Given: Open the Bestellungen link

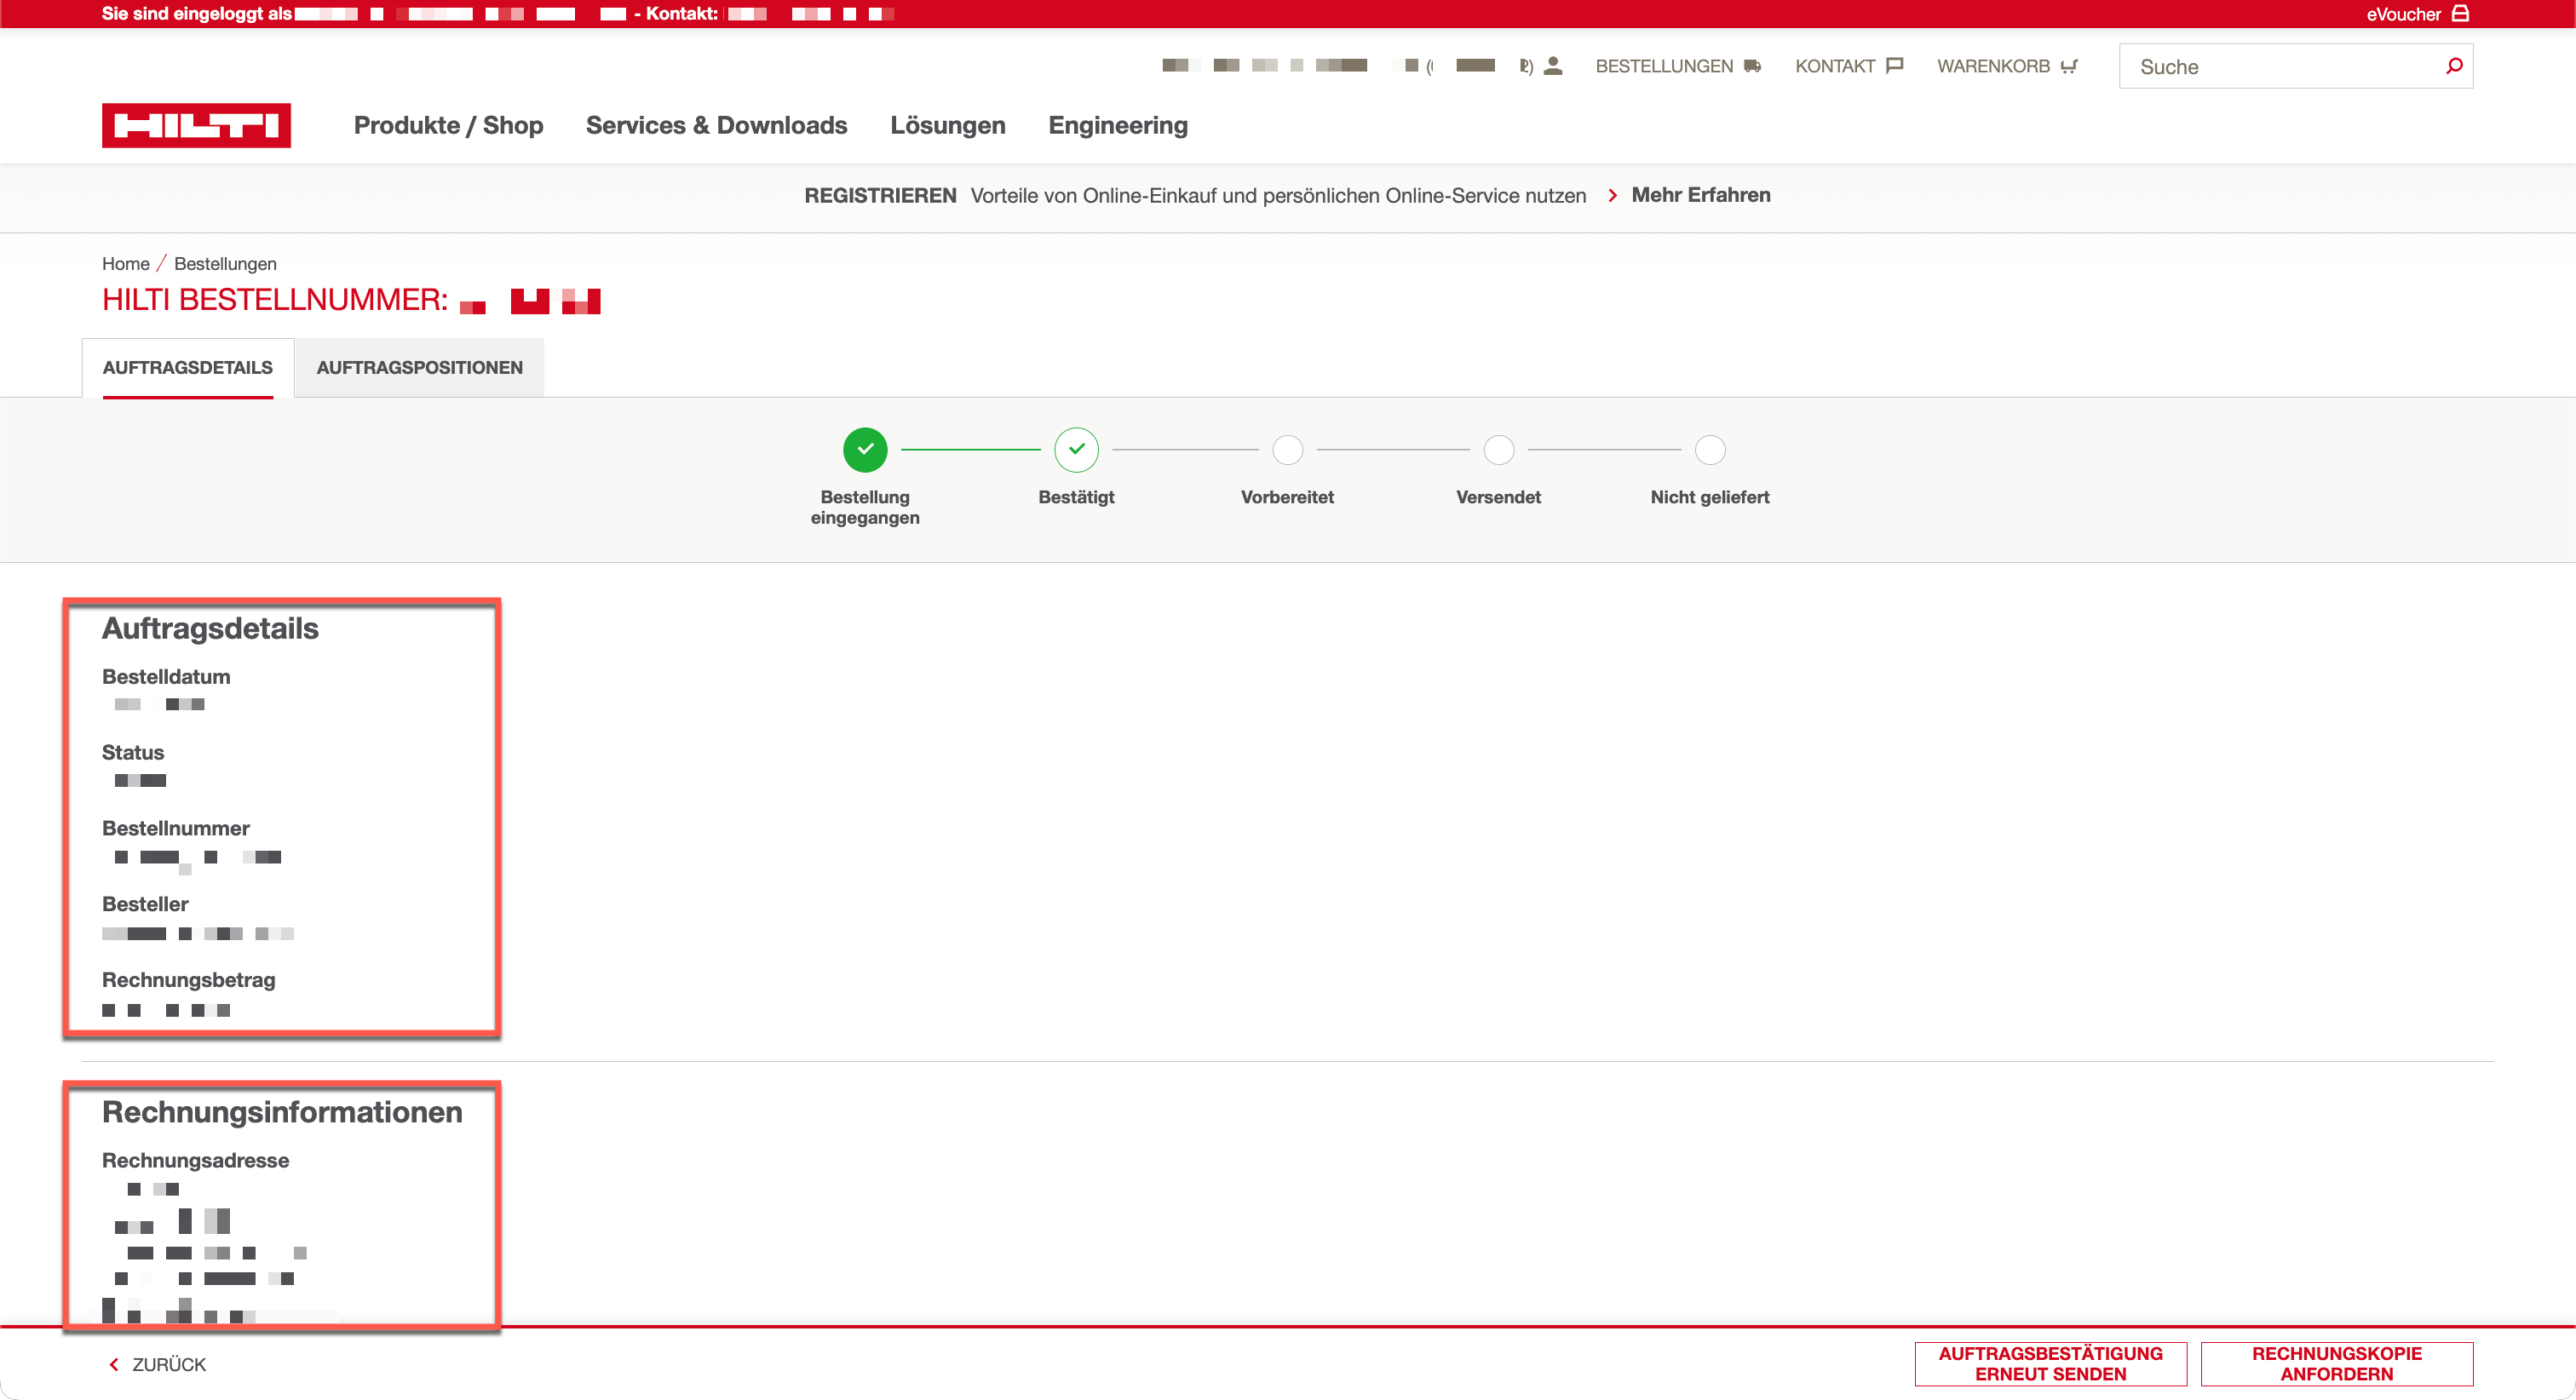Looking at the screenshot, I should point(1664,66).
